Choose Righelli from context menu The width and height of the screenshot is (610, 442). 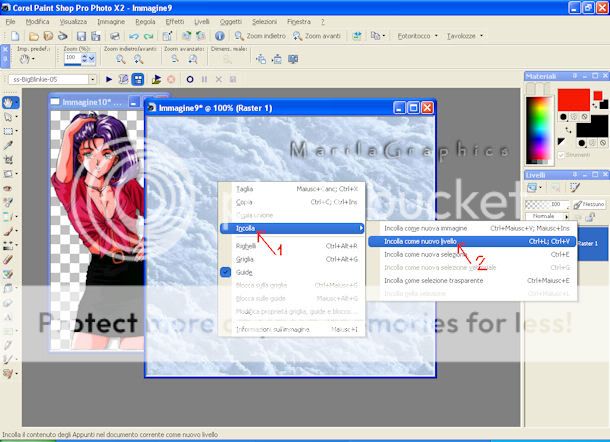tap(292, 246)
